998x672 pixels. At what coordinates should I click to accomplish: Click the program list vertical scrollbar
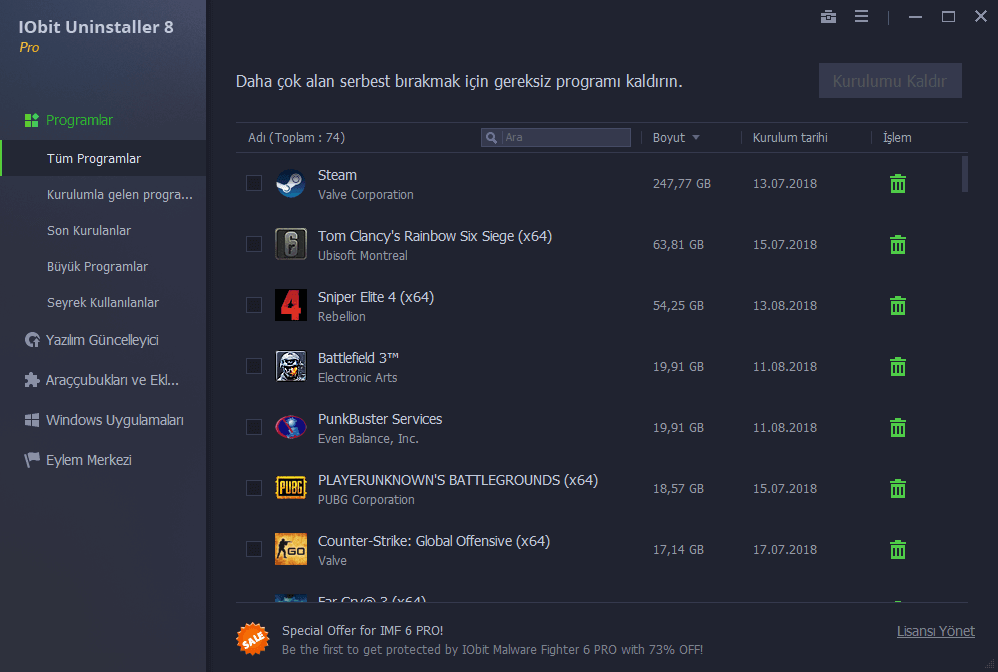click(x=965, y=174)
